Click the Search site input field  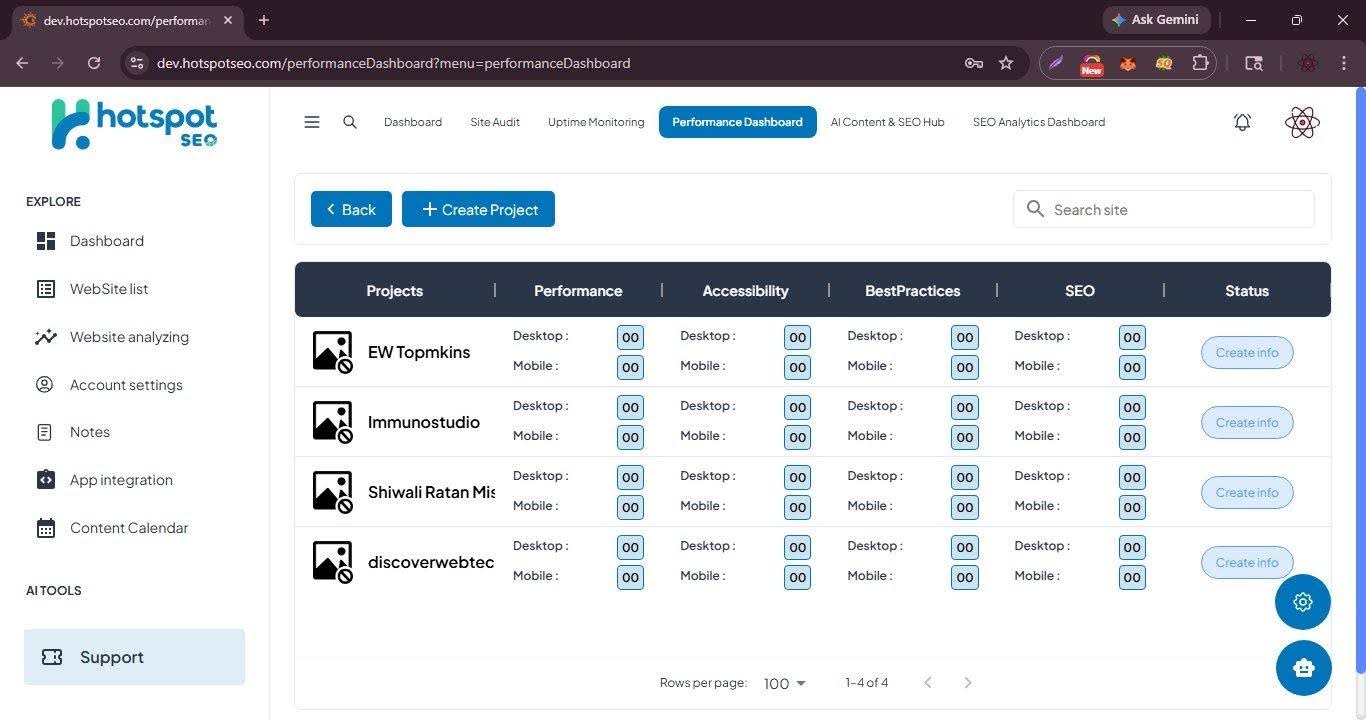click(1164, 209)
